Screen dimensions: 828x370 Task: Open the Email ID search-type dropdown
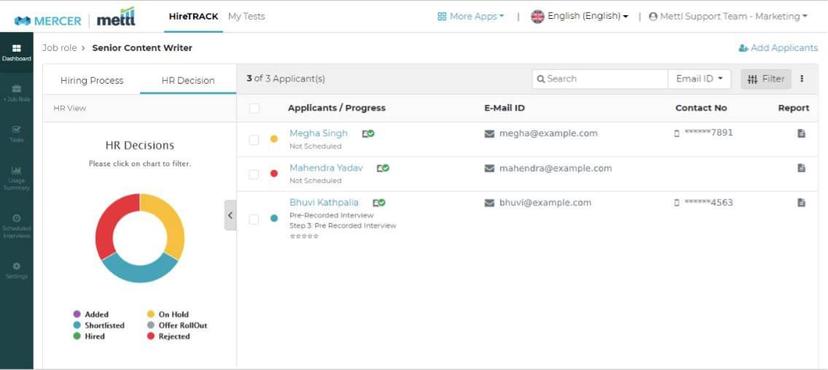pyautogui.click(x=699, y=79)
